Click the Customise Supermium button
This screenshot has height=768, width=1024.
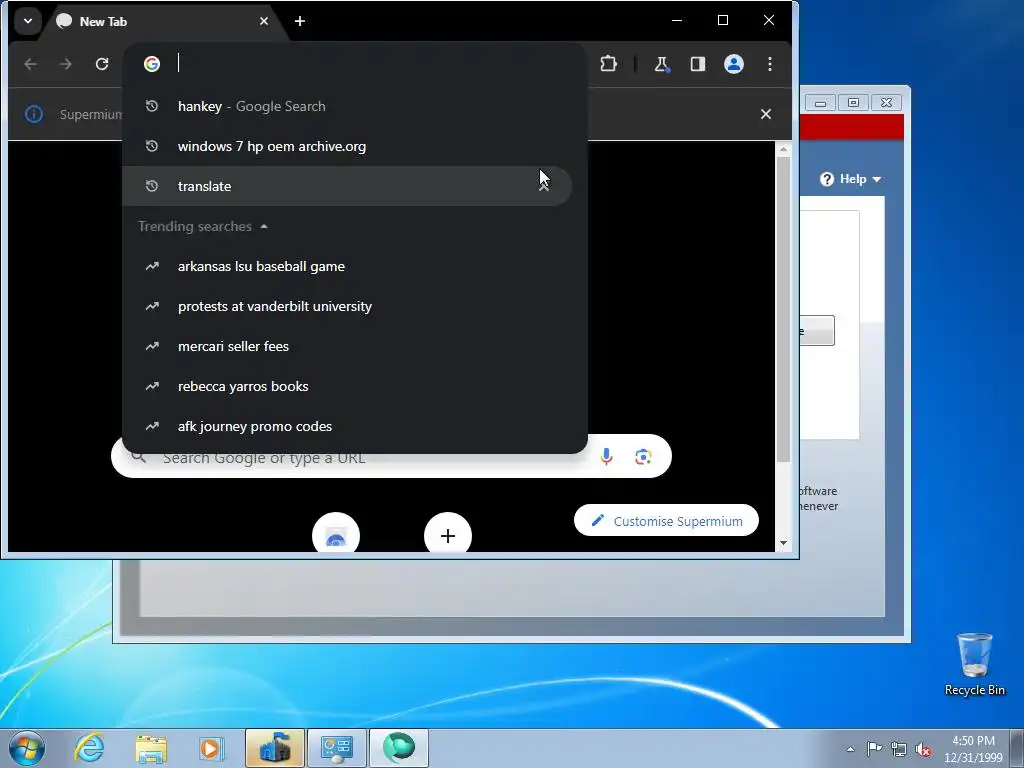point(666,521)
